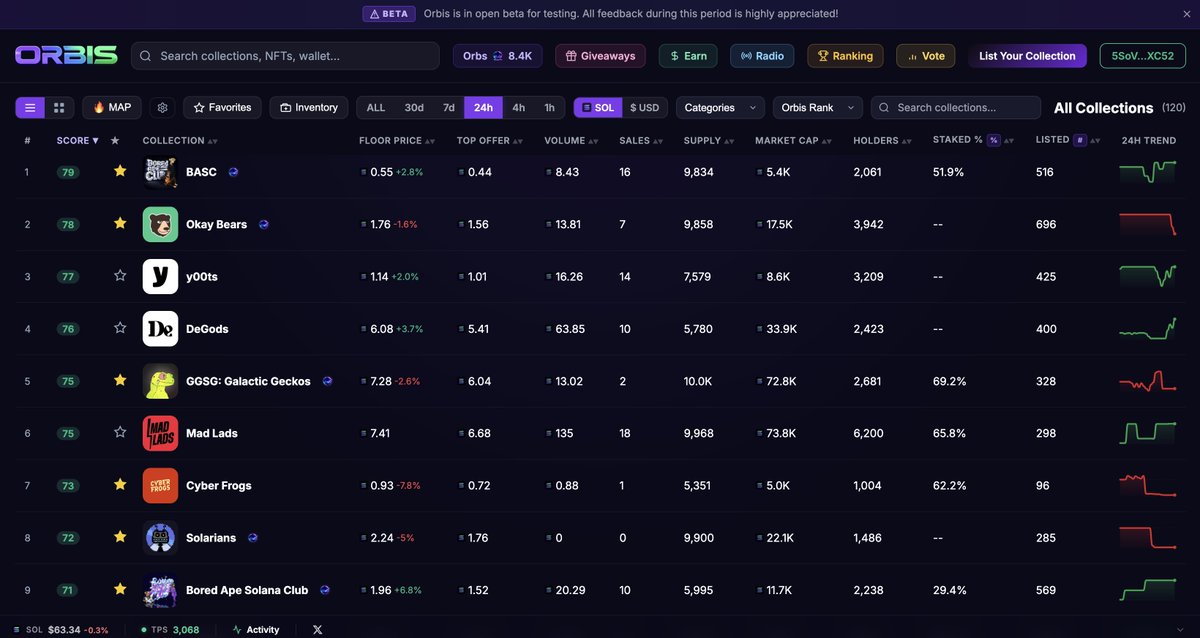
Task: Click the Mad Lads 24h trend chart
Action: tap(1148, 433)
